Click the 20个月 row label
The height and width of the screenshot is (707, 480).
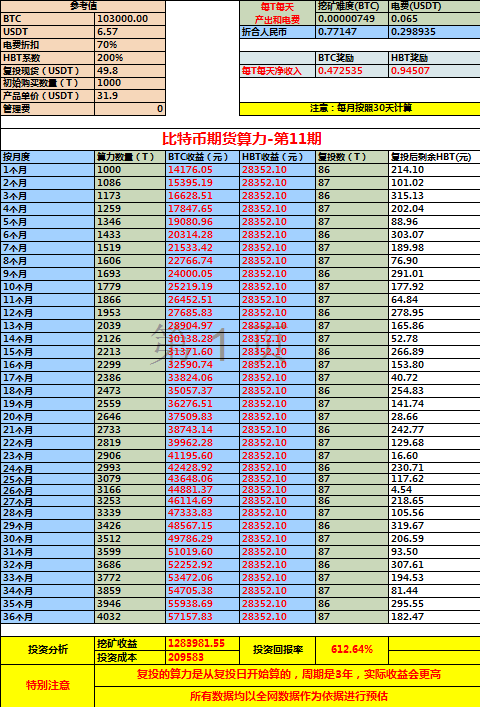[47, 417]
